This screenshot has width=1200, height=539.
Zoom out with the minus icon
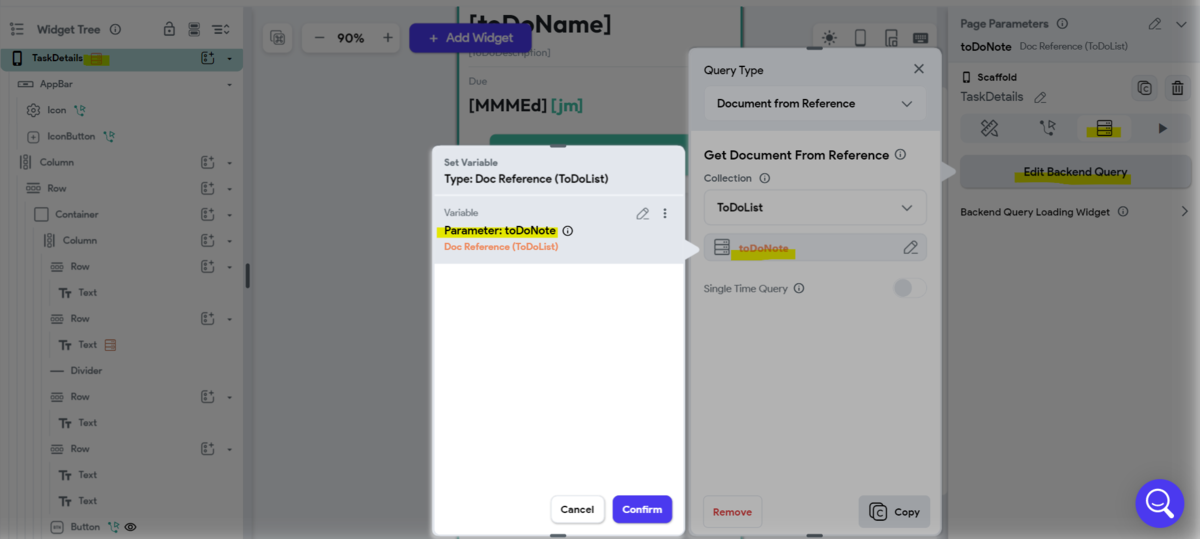click(319, 38)
